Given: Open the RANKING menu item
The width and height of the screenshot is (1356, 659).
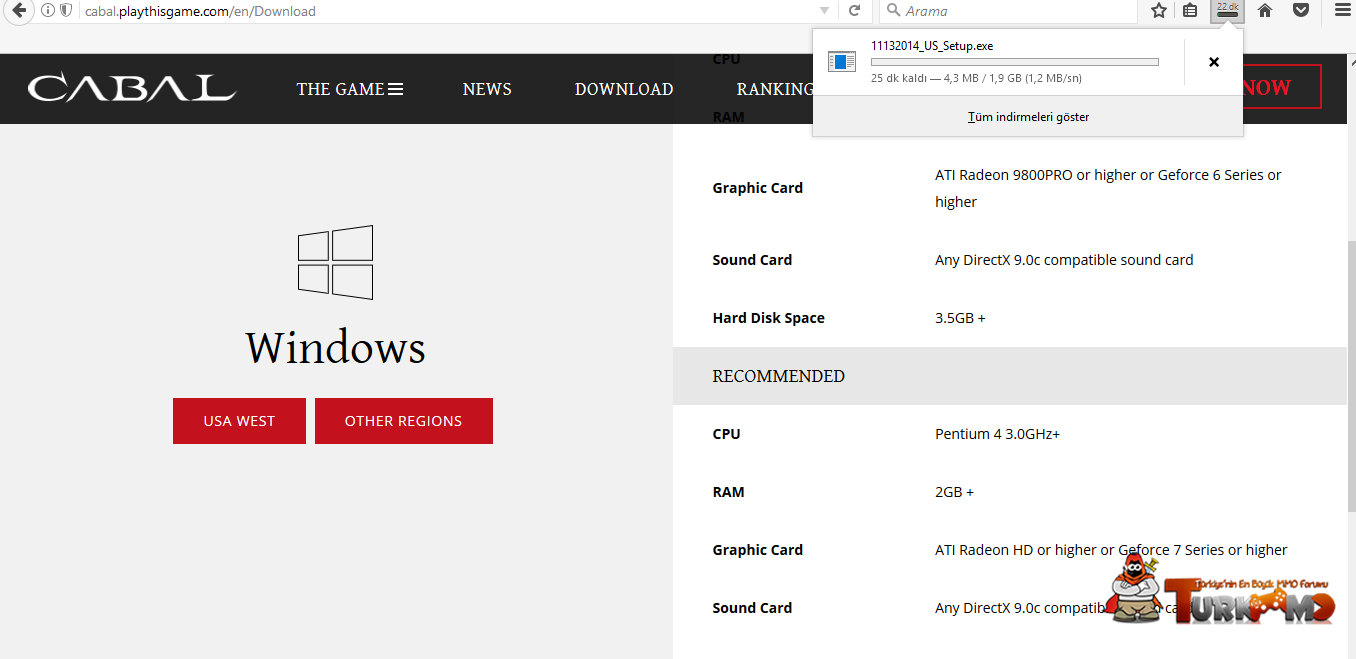Looking at the screenshot, I should [x=775, y=89].
